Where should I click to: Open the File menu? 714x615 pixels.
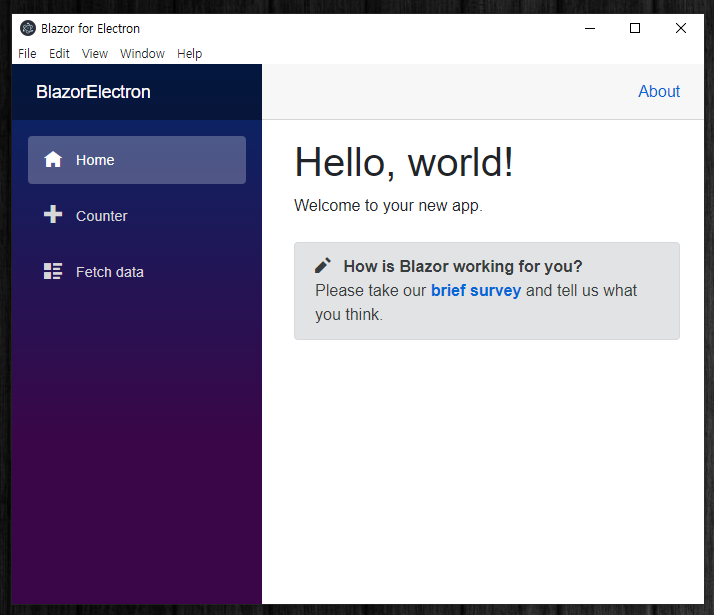pos(27,54)
